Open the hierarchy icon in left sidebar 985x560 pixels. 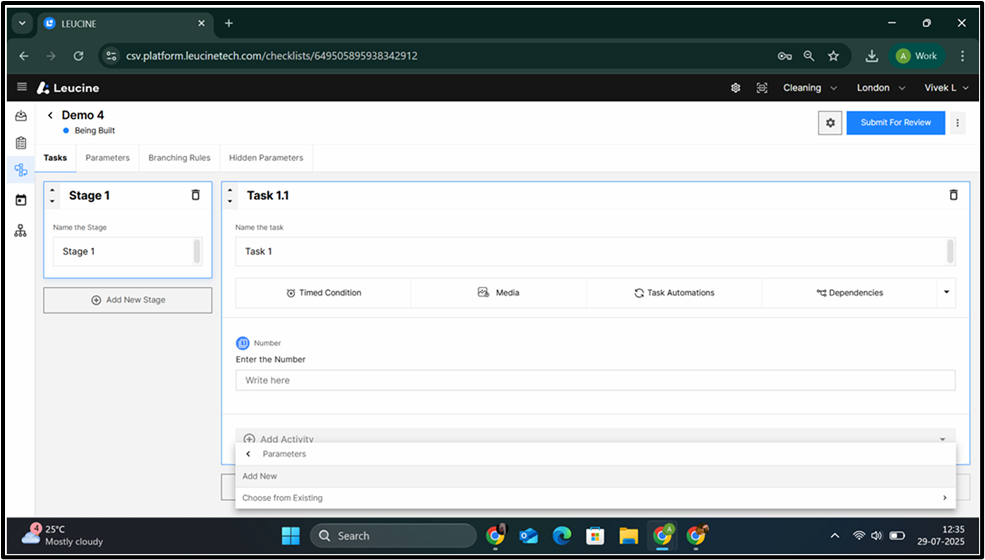21,231
